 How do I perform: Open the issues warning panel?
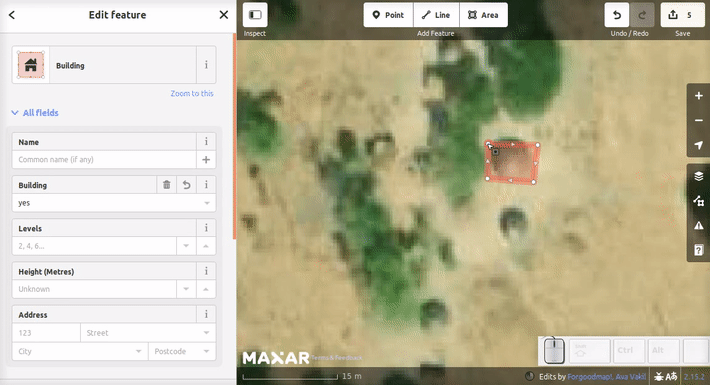698,225
